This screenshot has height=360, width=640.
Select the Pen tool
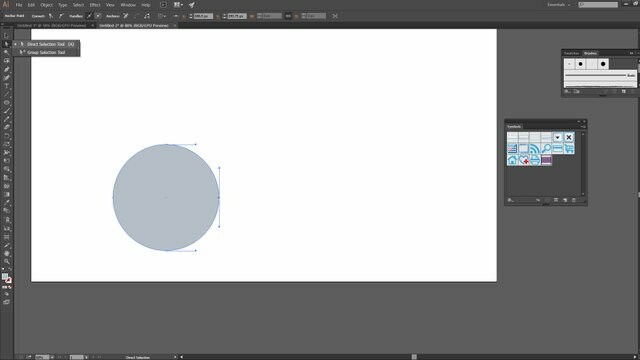point(6,69)
